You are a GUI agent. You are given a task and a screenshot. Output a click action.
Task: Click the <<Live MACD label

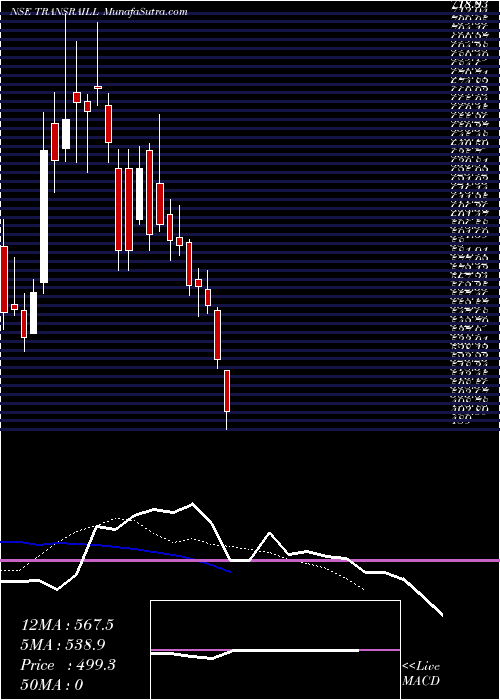[421, 674]
